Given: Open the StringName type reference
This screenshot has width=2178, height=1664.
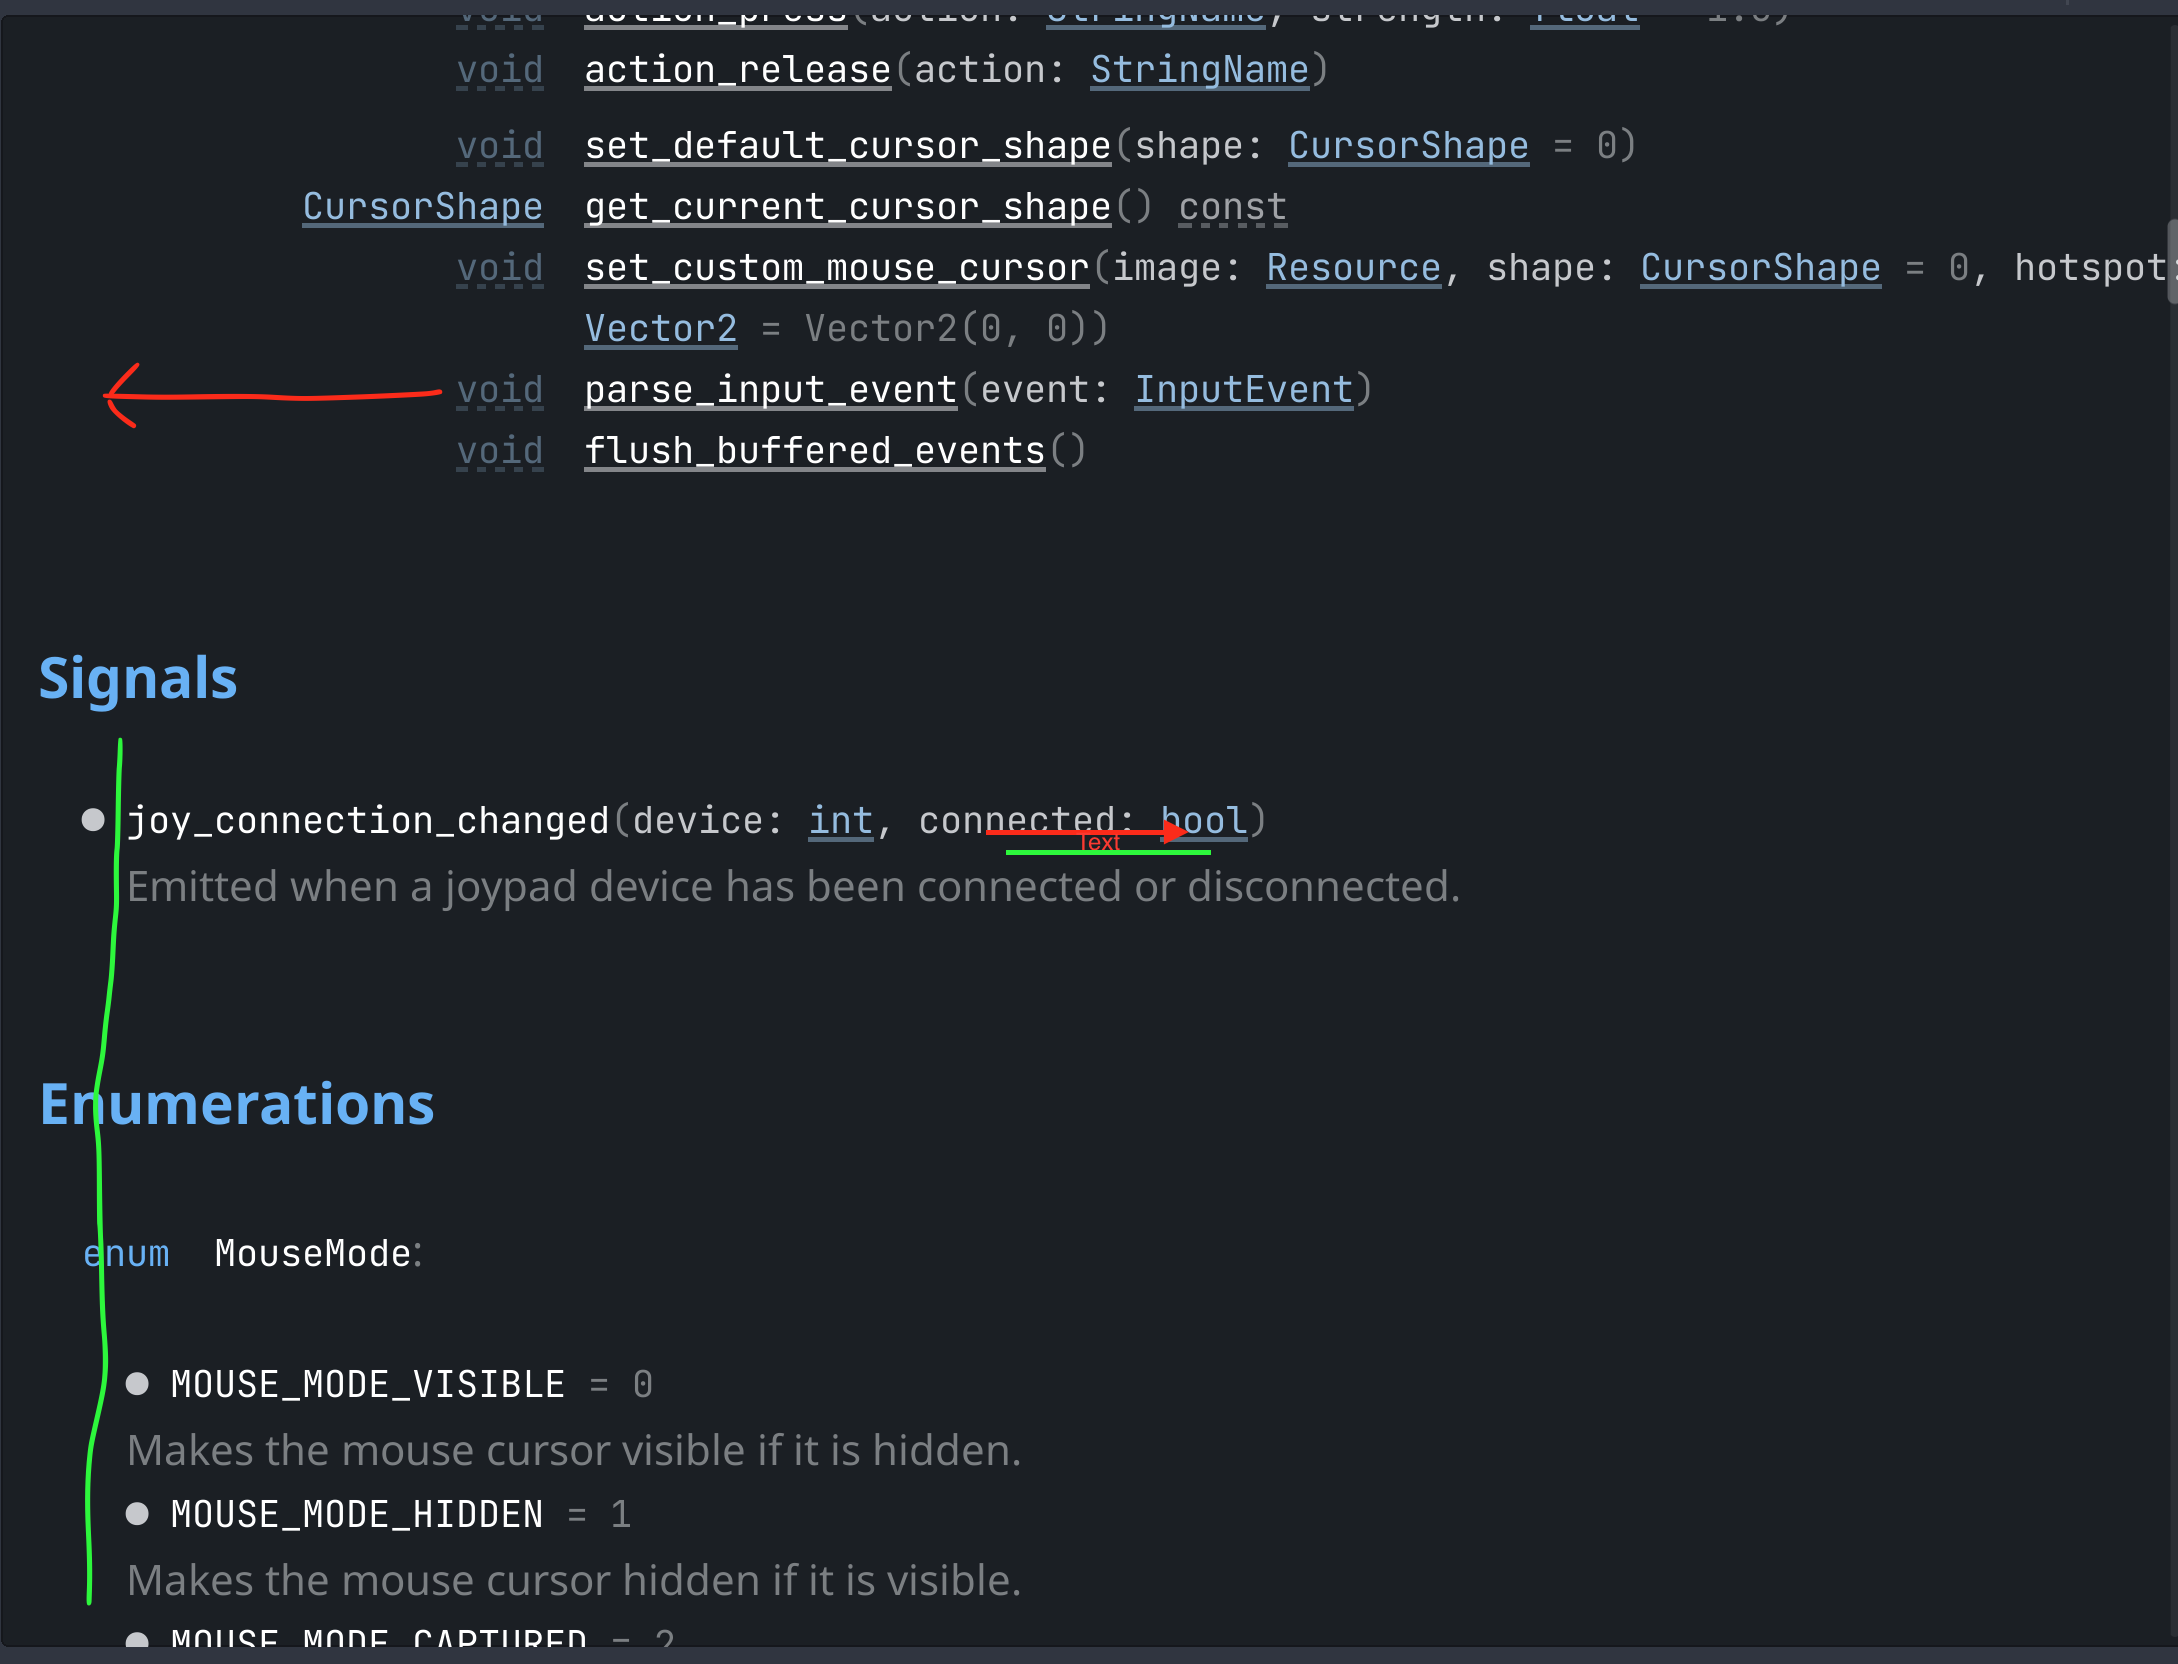Looking at the screenshot, I should pyautogui.click(x=1199, y=69).
